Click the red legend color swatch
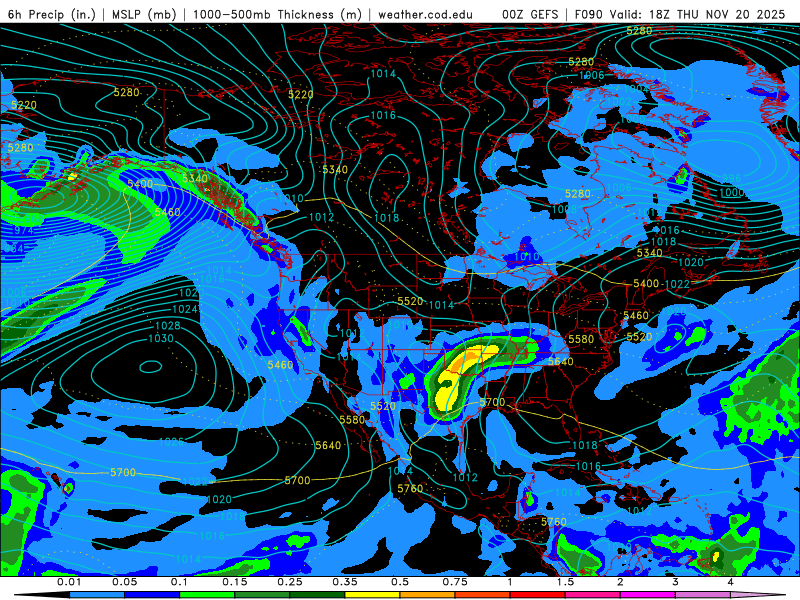The width and height of the screenshot is (800, 600). click(538, 595)
